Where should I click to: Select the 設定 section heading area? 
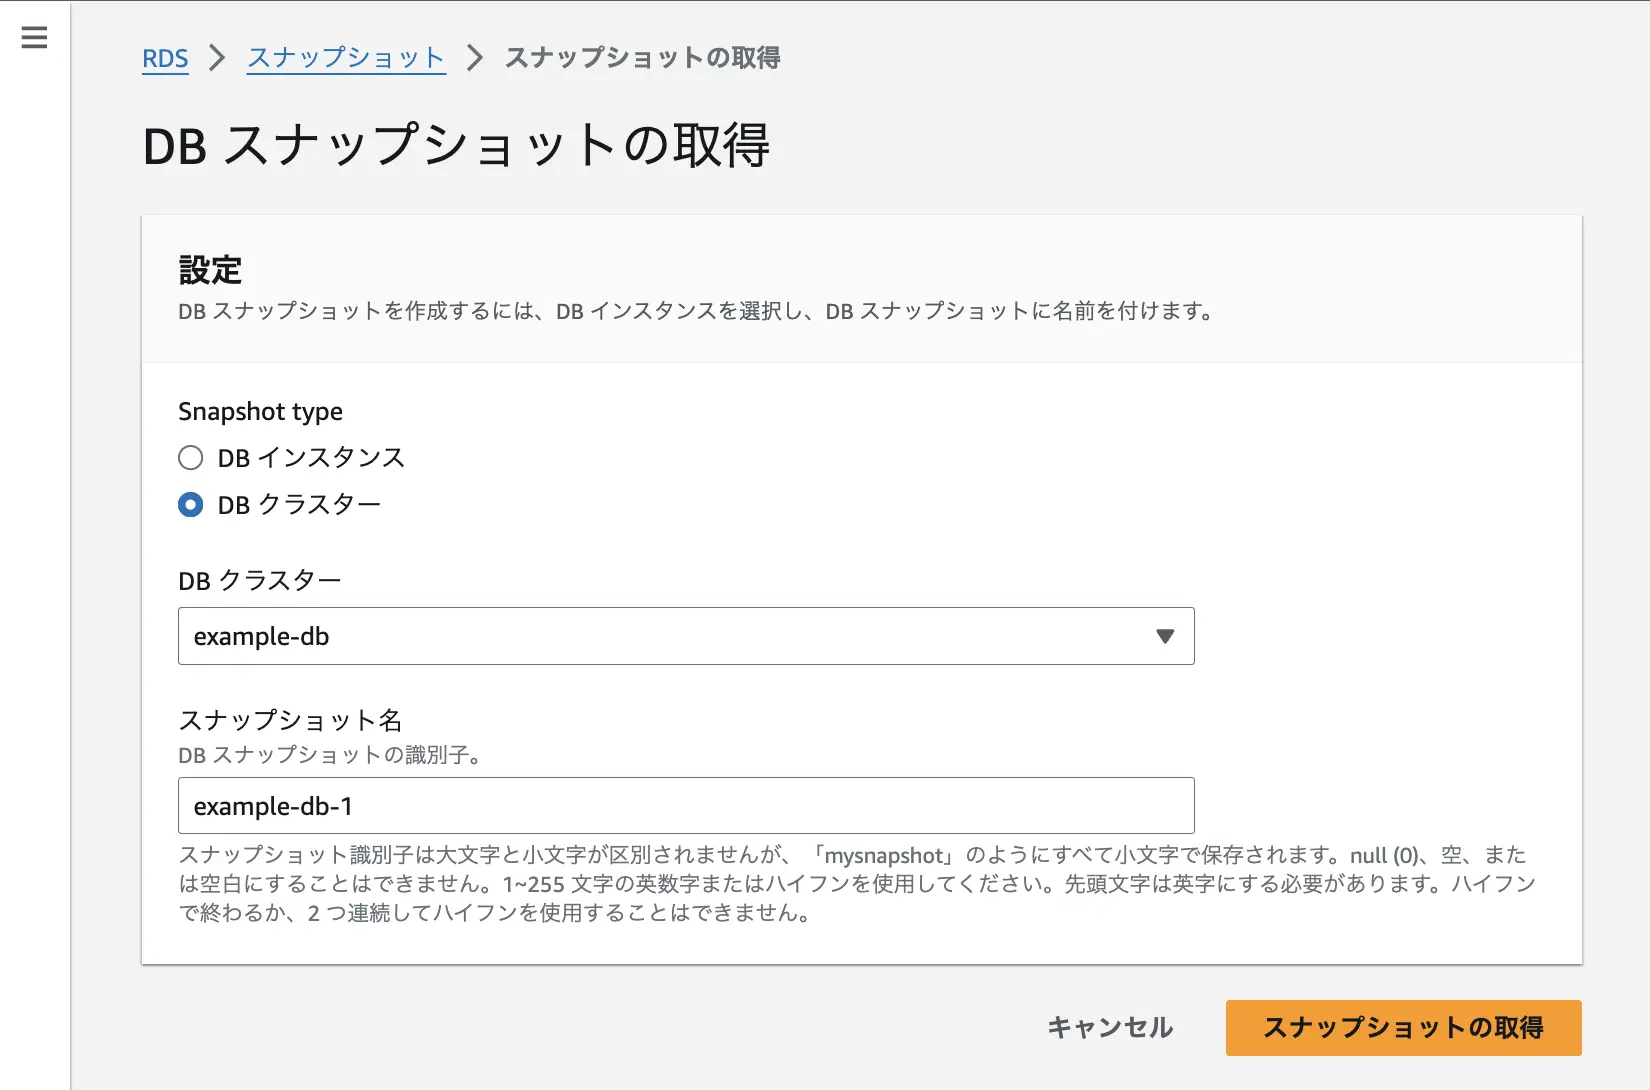210,270
